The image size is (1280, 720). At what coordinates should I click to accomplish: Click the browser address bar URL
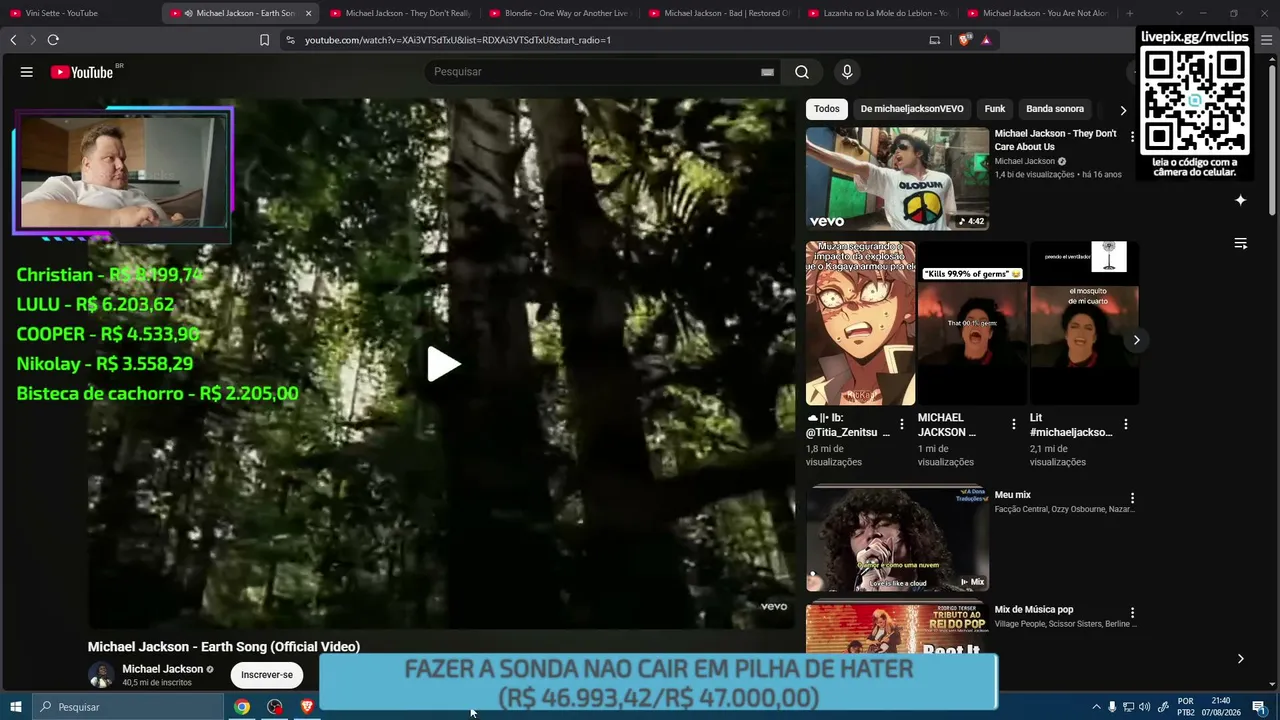[x=458, y=40]
